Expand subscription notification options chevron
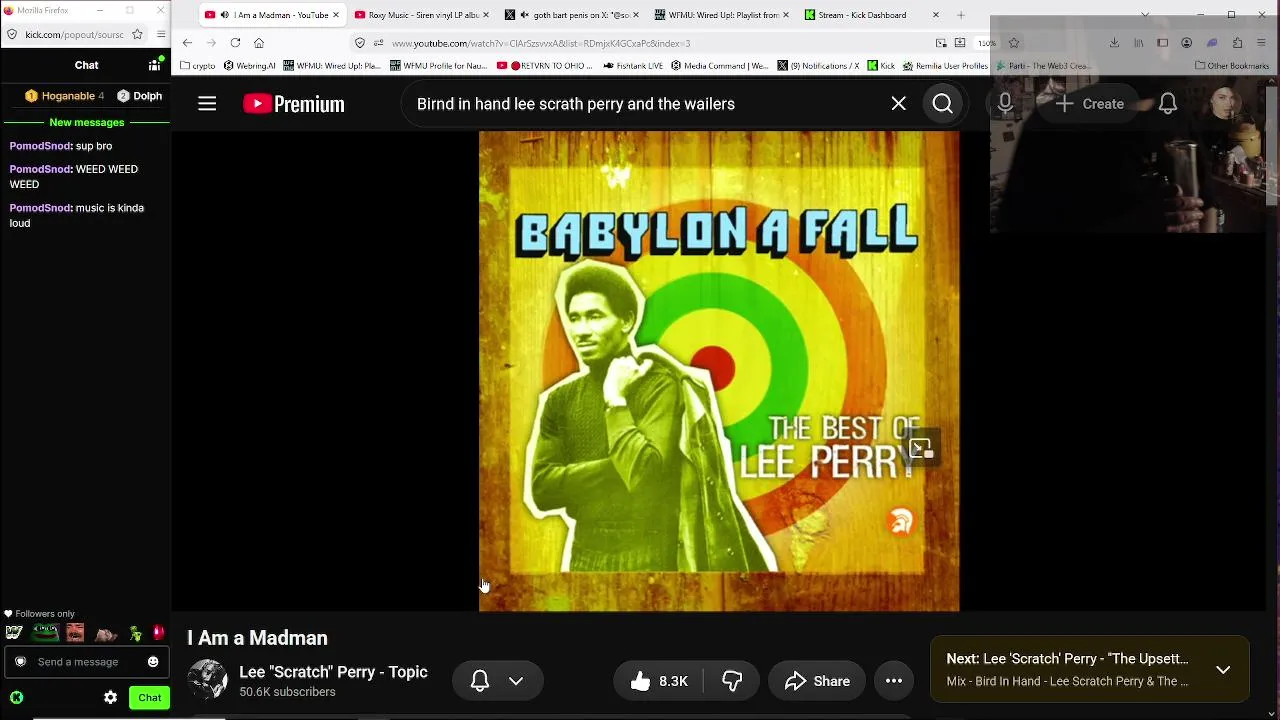 click(x=516, y=681)
